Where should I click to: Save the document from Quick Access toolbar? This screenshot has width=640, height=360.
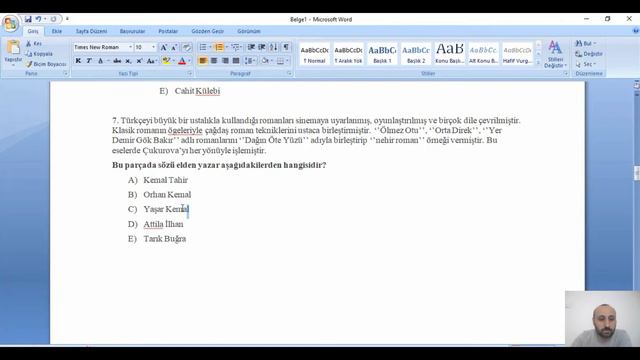pyautogui.click(x=28, y=19)
